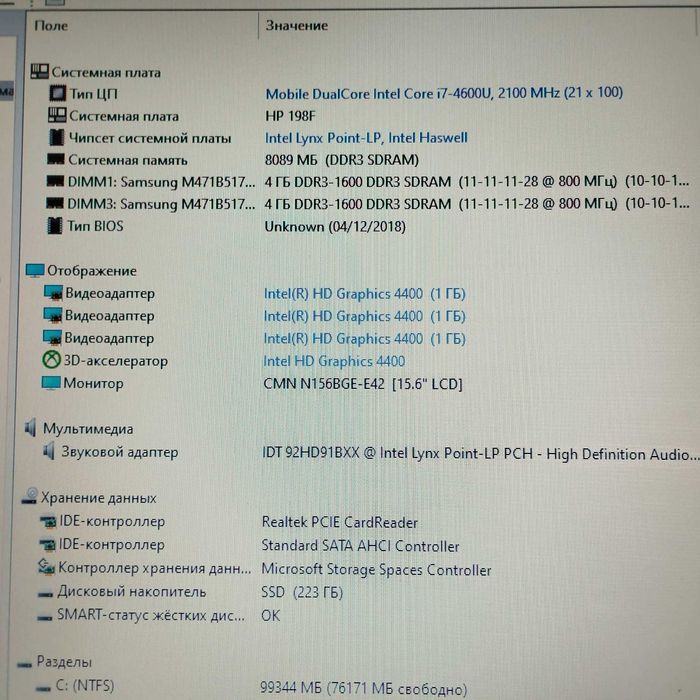Click the IDE-контроллер icon beside Realtek CardReader

[48, 521]
